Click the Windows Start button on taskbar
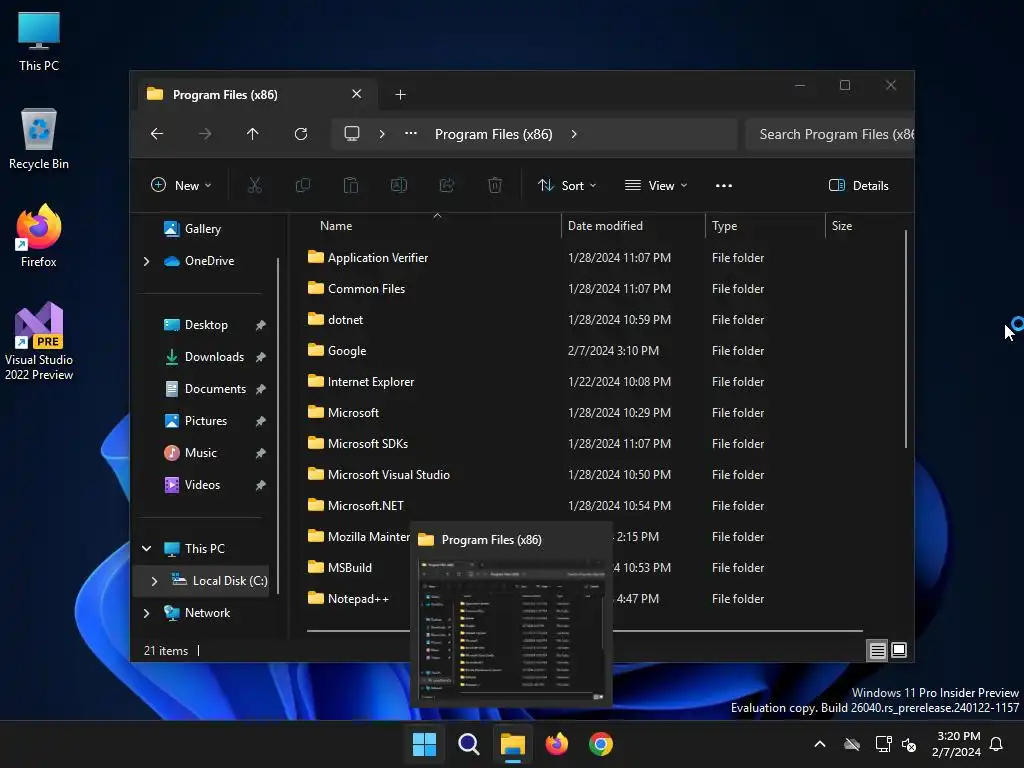 tap(424, 744)
